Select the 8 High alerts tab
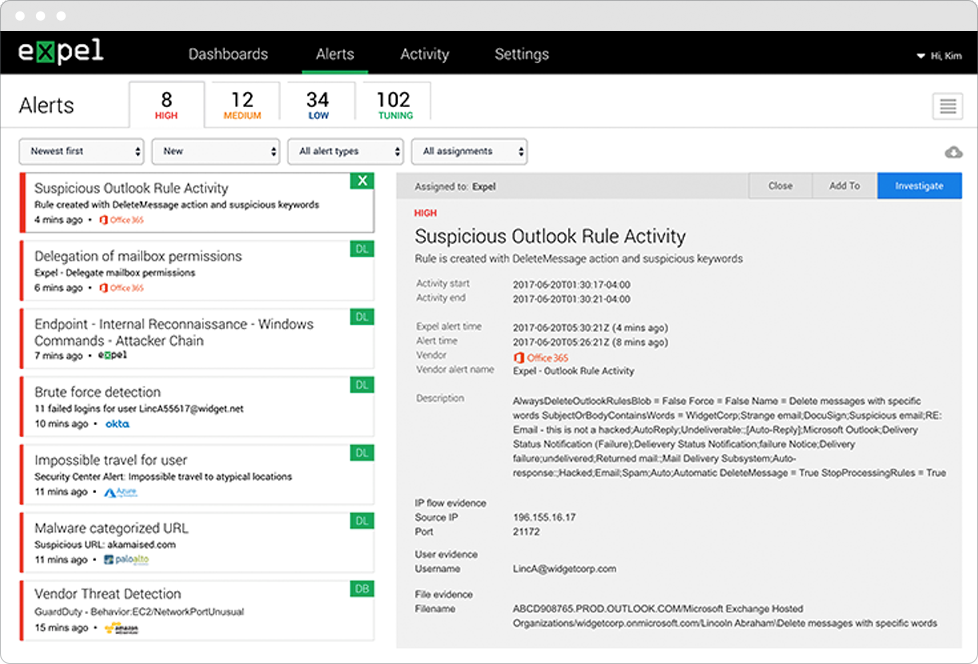The image size is (978, 664). point(167,105)
